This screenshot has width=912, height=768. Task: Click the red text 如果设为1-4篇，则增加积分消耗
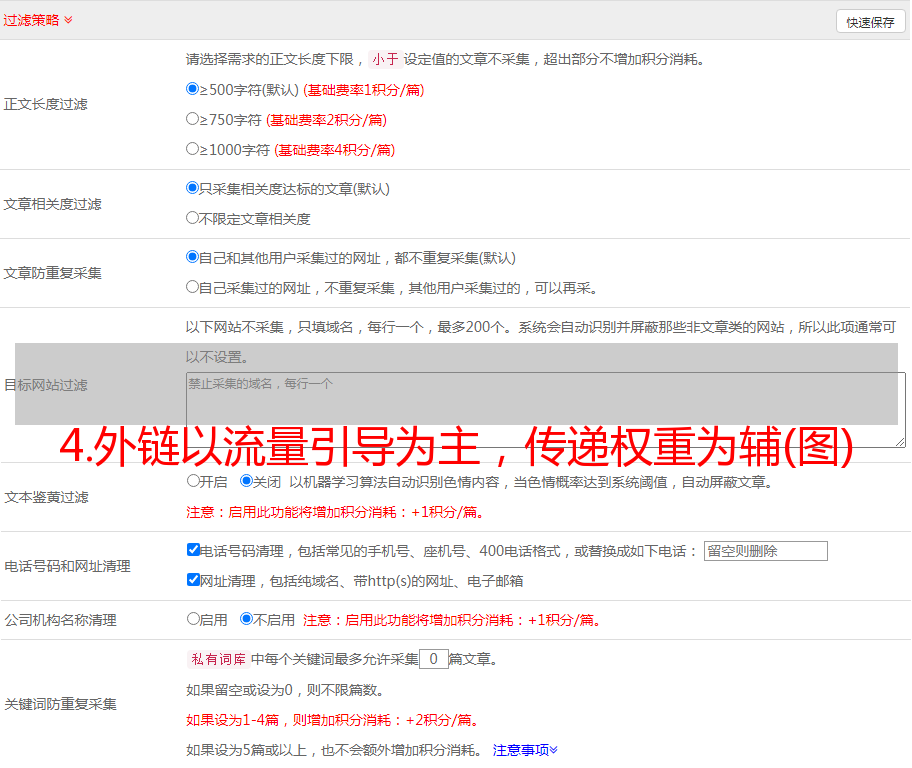click(x=333, y=720)
